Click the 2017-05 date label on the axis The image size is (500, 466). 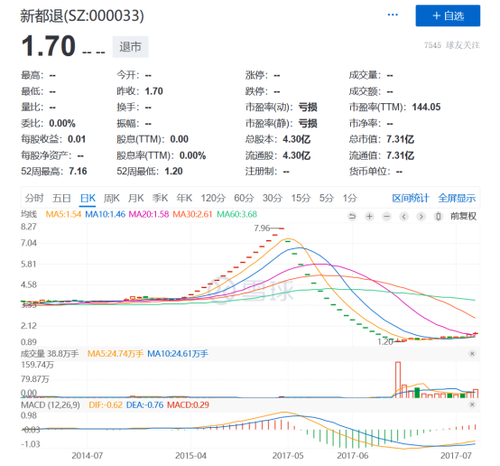[x=288, y=455]
